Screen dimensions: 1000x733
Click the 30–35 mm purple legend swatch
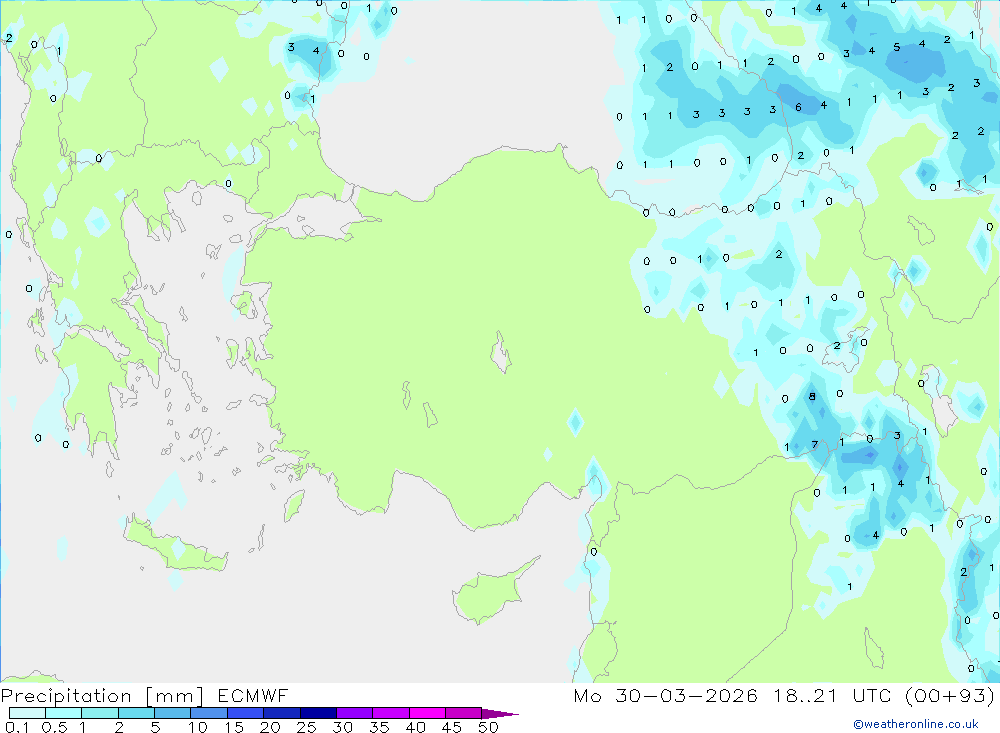coord(355,713)
